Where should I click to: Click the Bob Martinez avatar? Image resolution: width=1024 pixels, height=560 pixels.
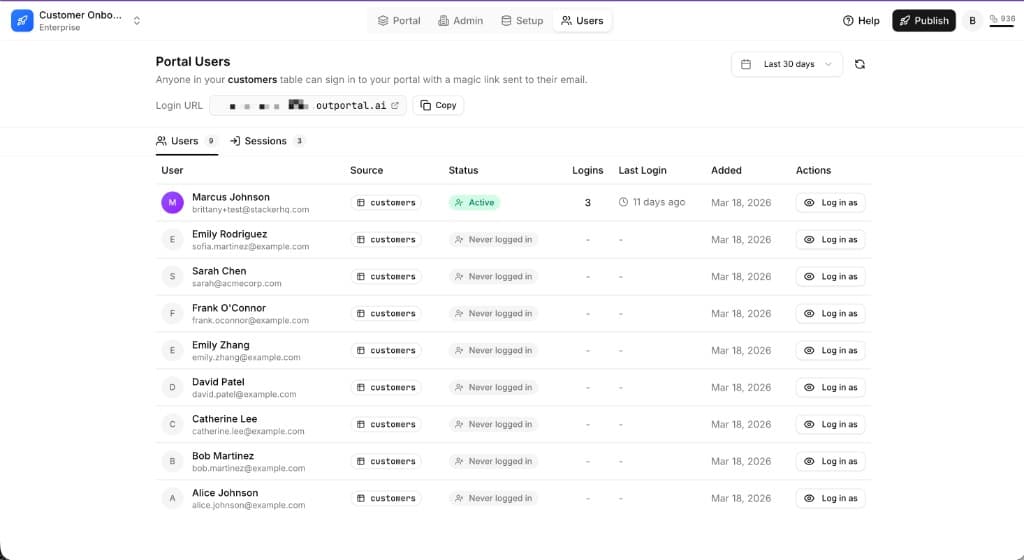pyautogui.click(x=172, y=461)
